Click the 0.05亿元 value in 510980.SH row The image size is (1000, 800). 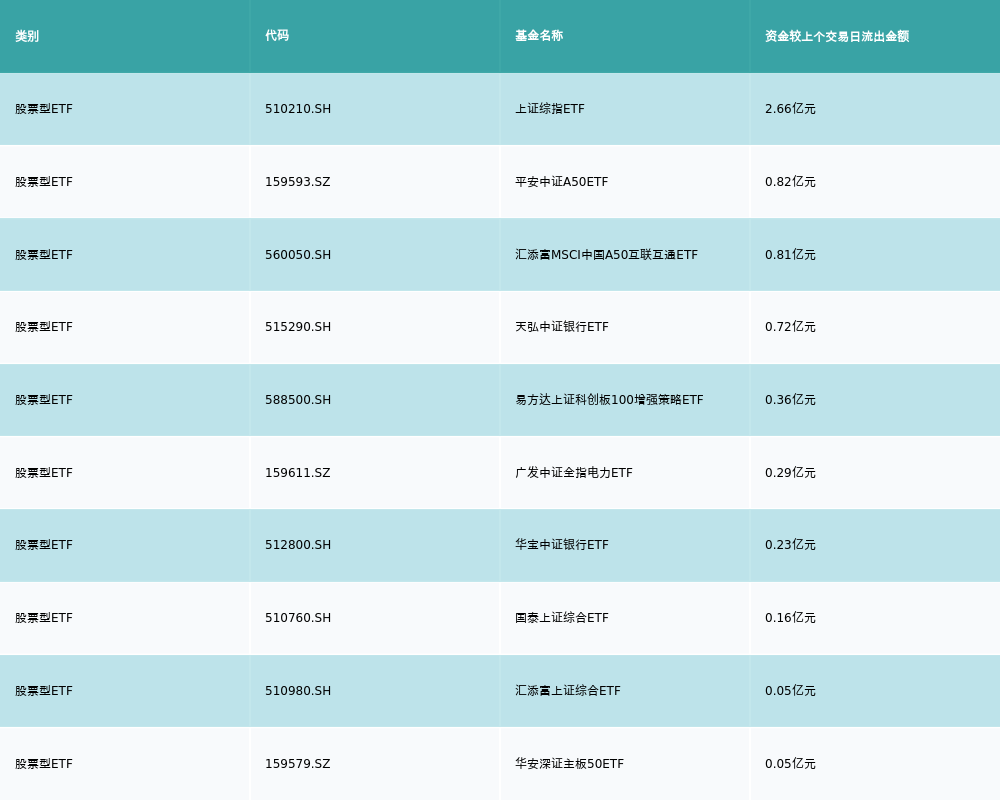790,691
